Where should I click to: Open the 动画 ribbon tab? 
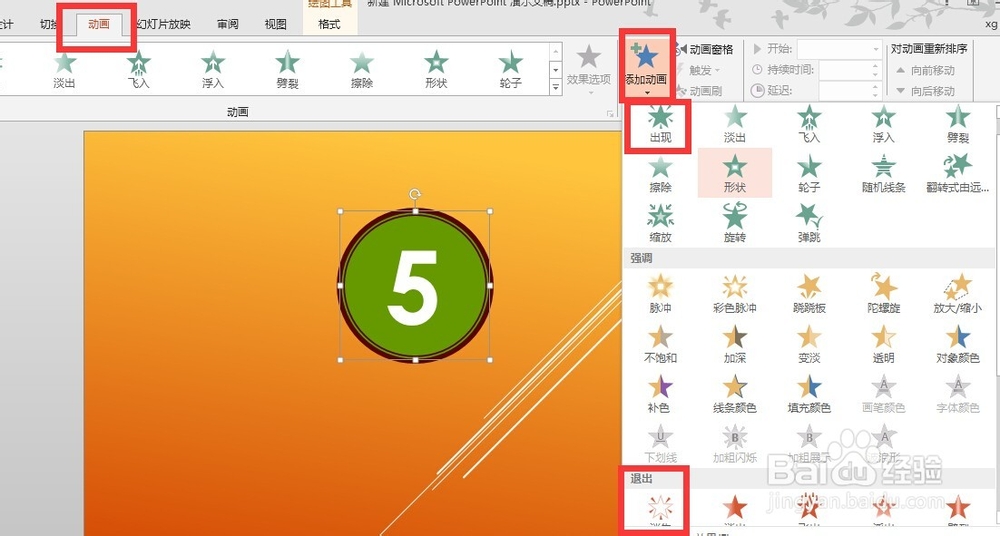pyautogui.click(x=98, y=24)
